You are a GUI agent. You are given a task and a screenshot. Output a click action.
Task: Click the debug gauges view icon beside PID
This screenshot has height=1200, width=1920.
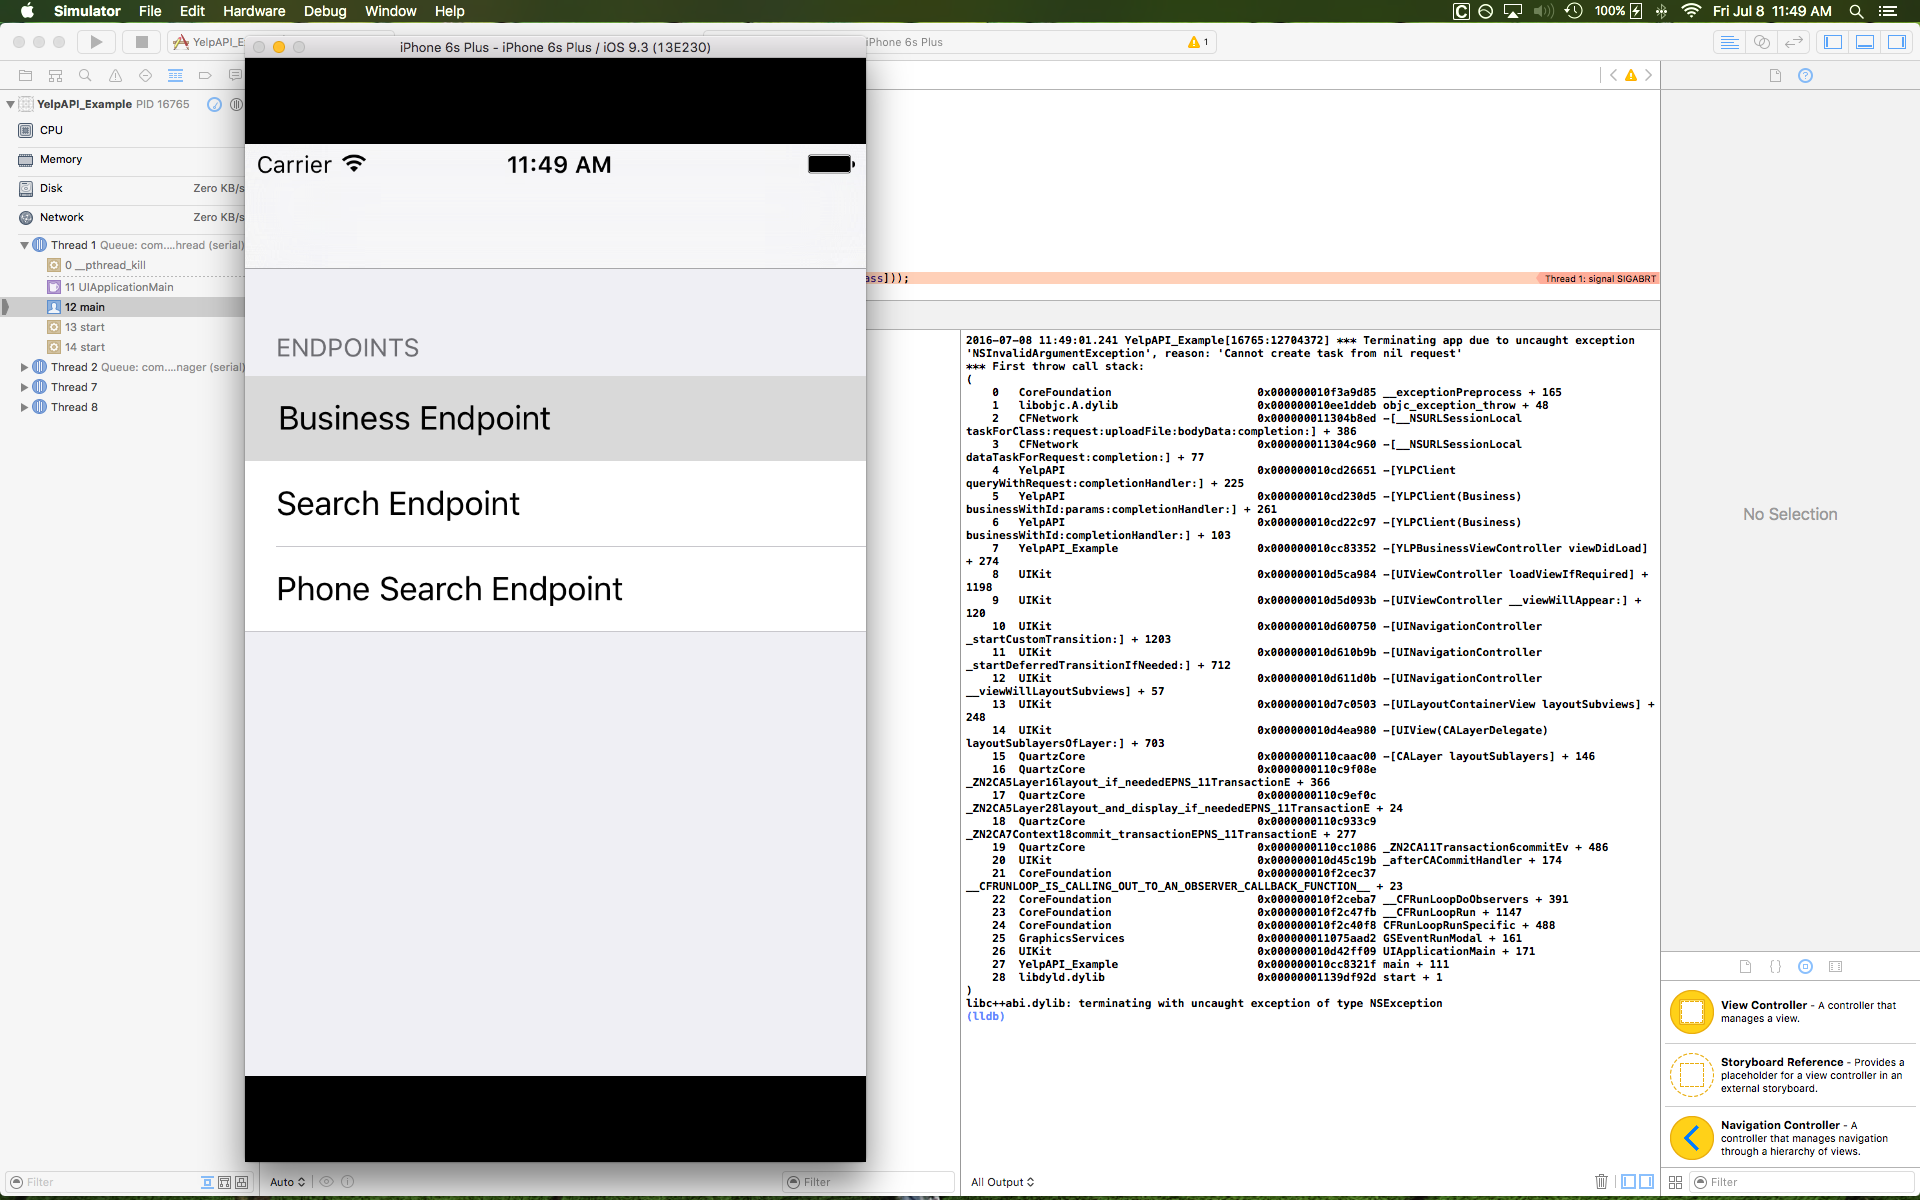click(214, 104)
